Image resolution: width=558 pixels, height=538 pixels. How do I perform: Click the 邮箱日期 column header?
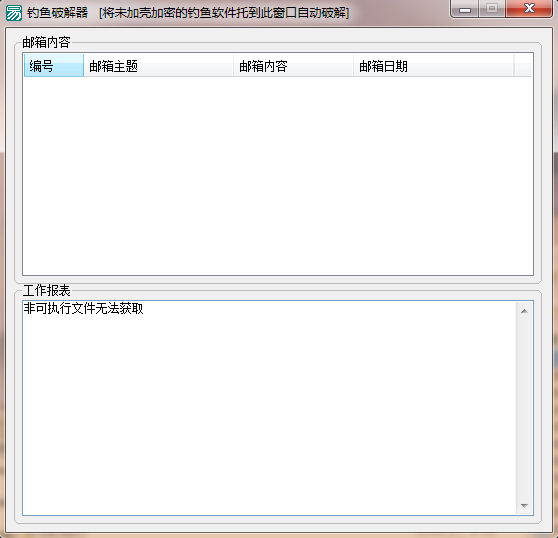pos(433,65)
